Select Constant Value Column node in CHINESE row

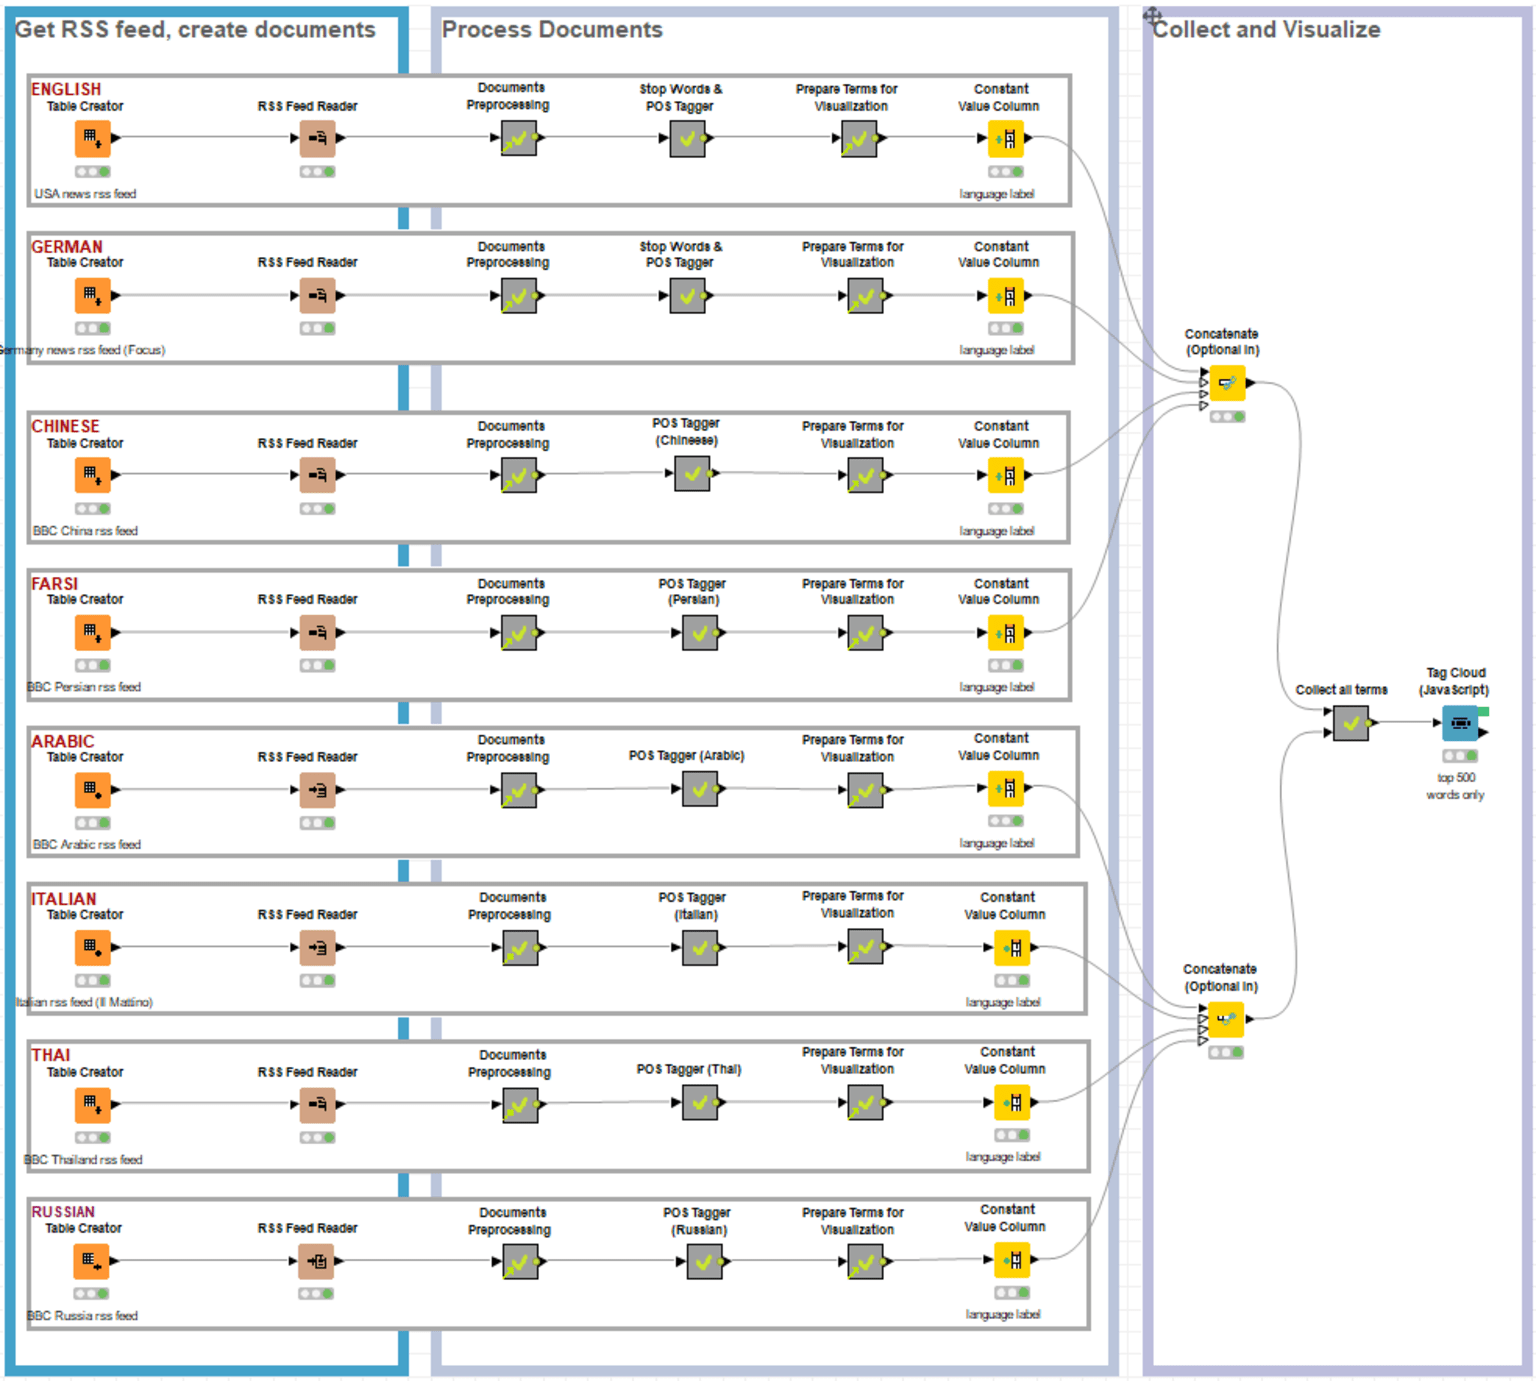(x=1006, y=474)
